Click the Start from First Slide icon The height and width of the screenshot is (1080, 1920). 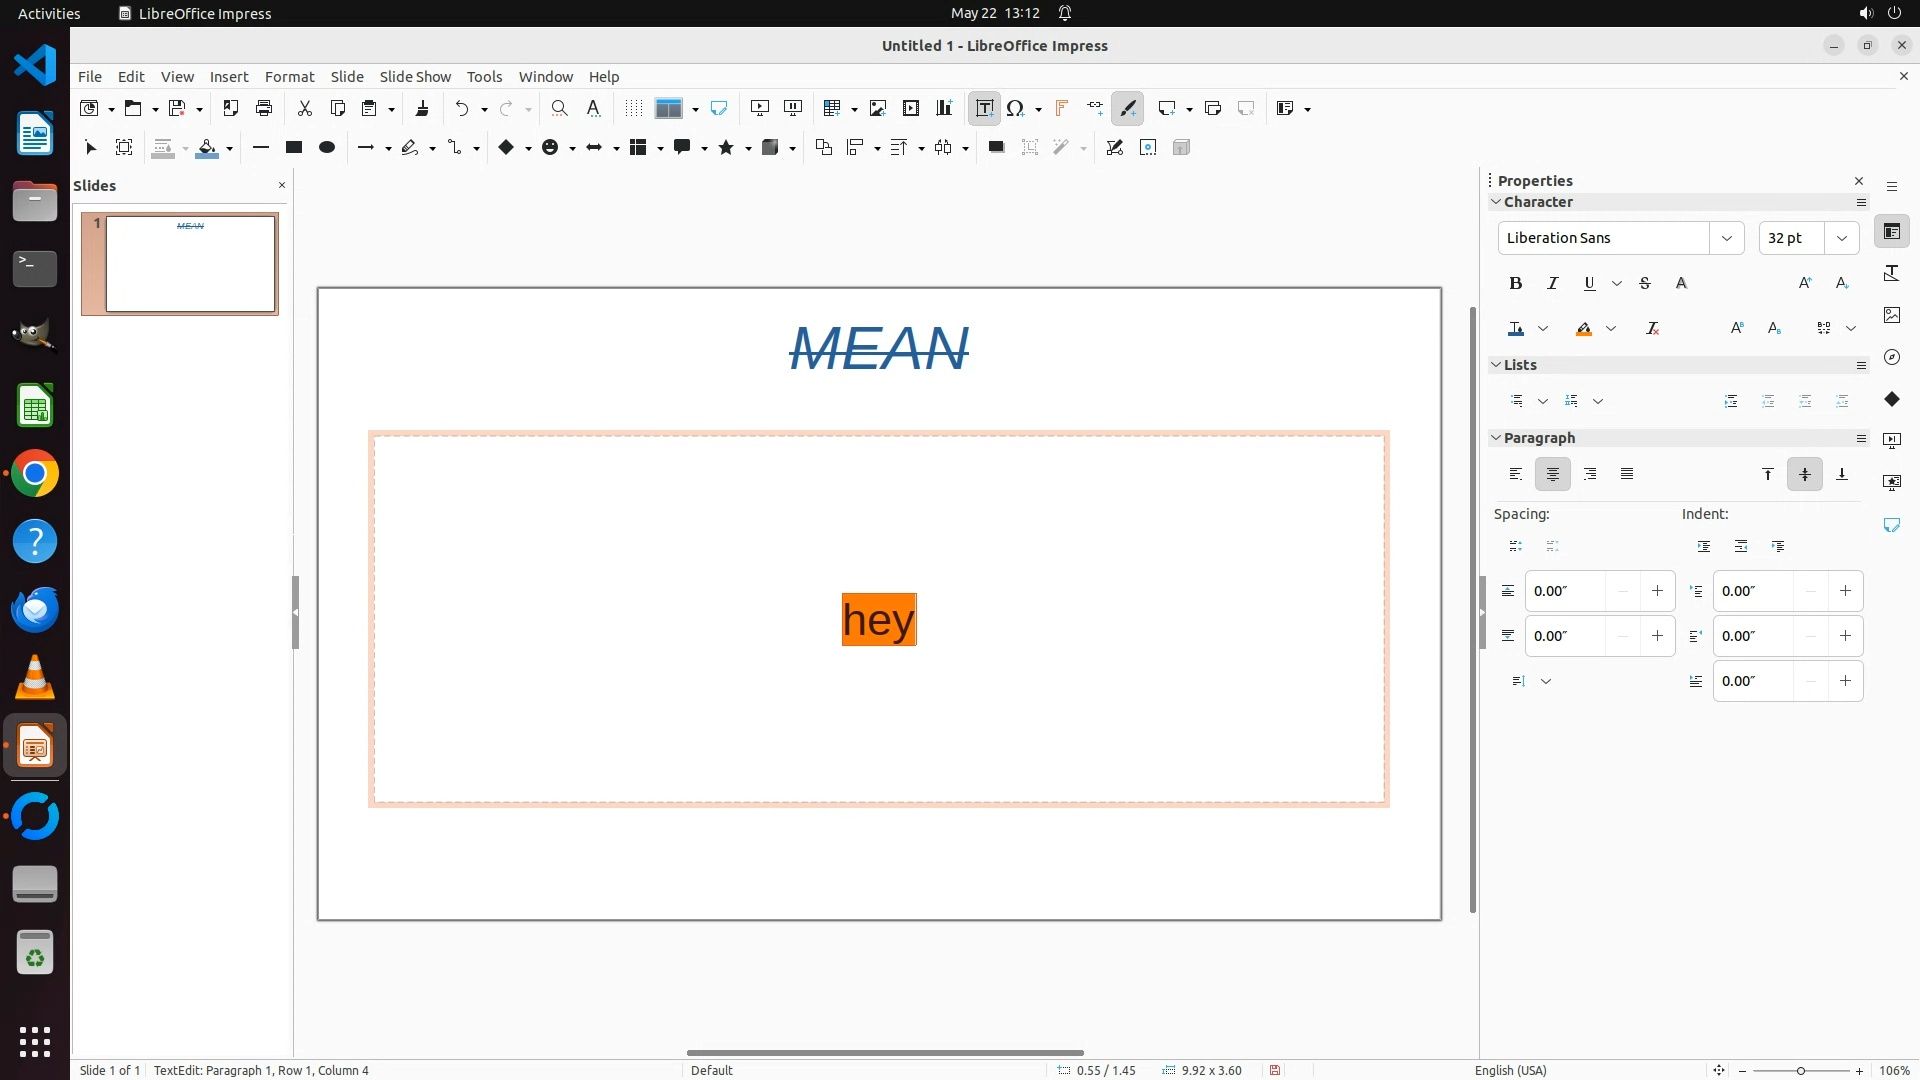coord(760,108)
